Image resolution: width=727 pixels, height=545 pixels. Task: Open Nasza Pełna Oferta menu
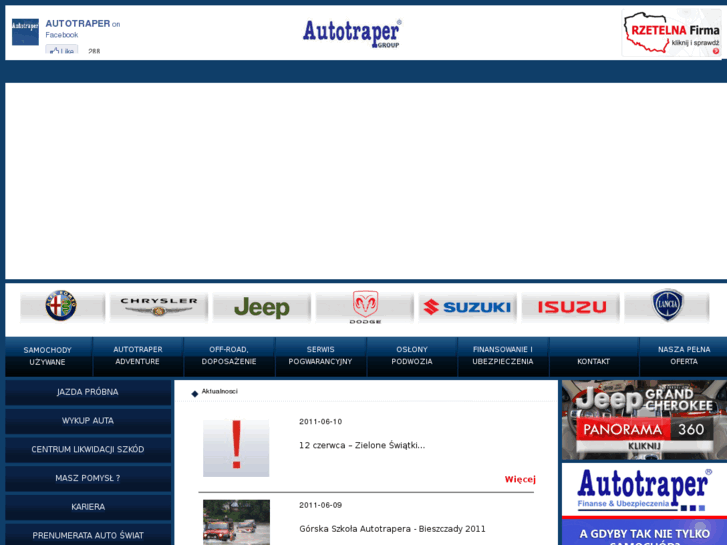pyautogui.click(x=684, y=356)
